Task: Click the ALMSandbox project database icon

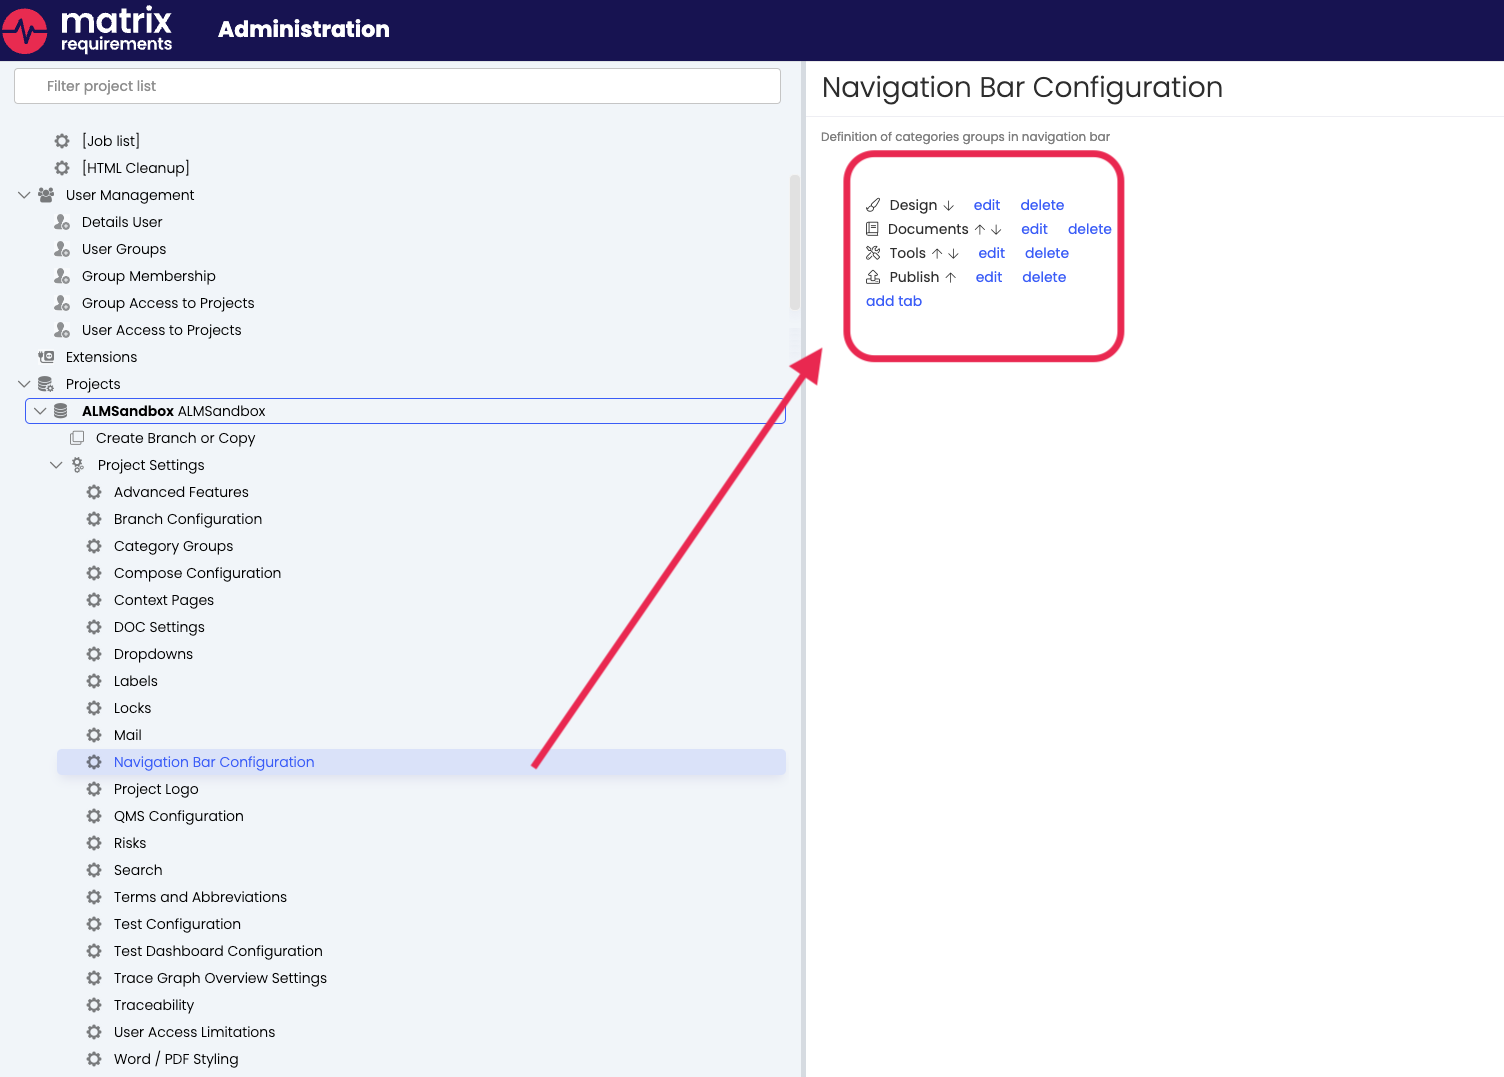Action: pyautogui.click(x=61, y=411)
